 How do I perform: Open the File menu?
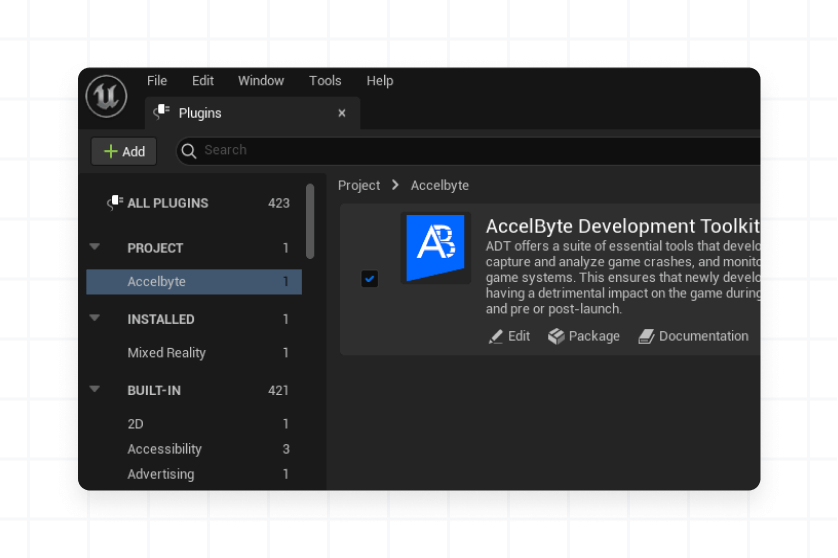(x=157, y=81)
